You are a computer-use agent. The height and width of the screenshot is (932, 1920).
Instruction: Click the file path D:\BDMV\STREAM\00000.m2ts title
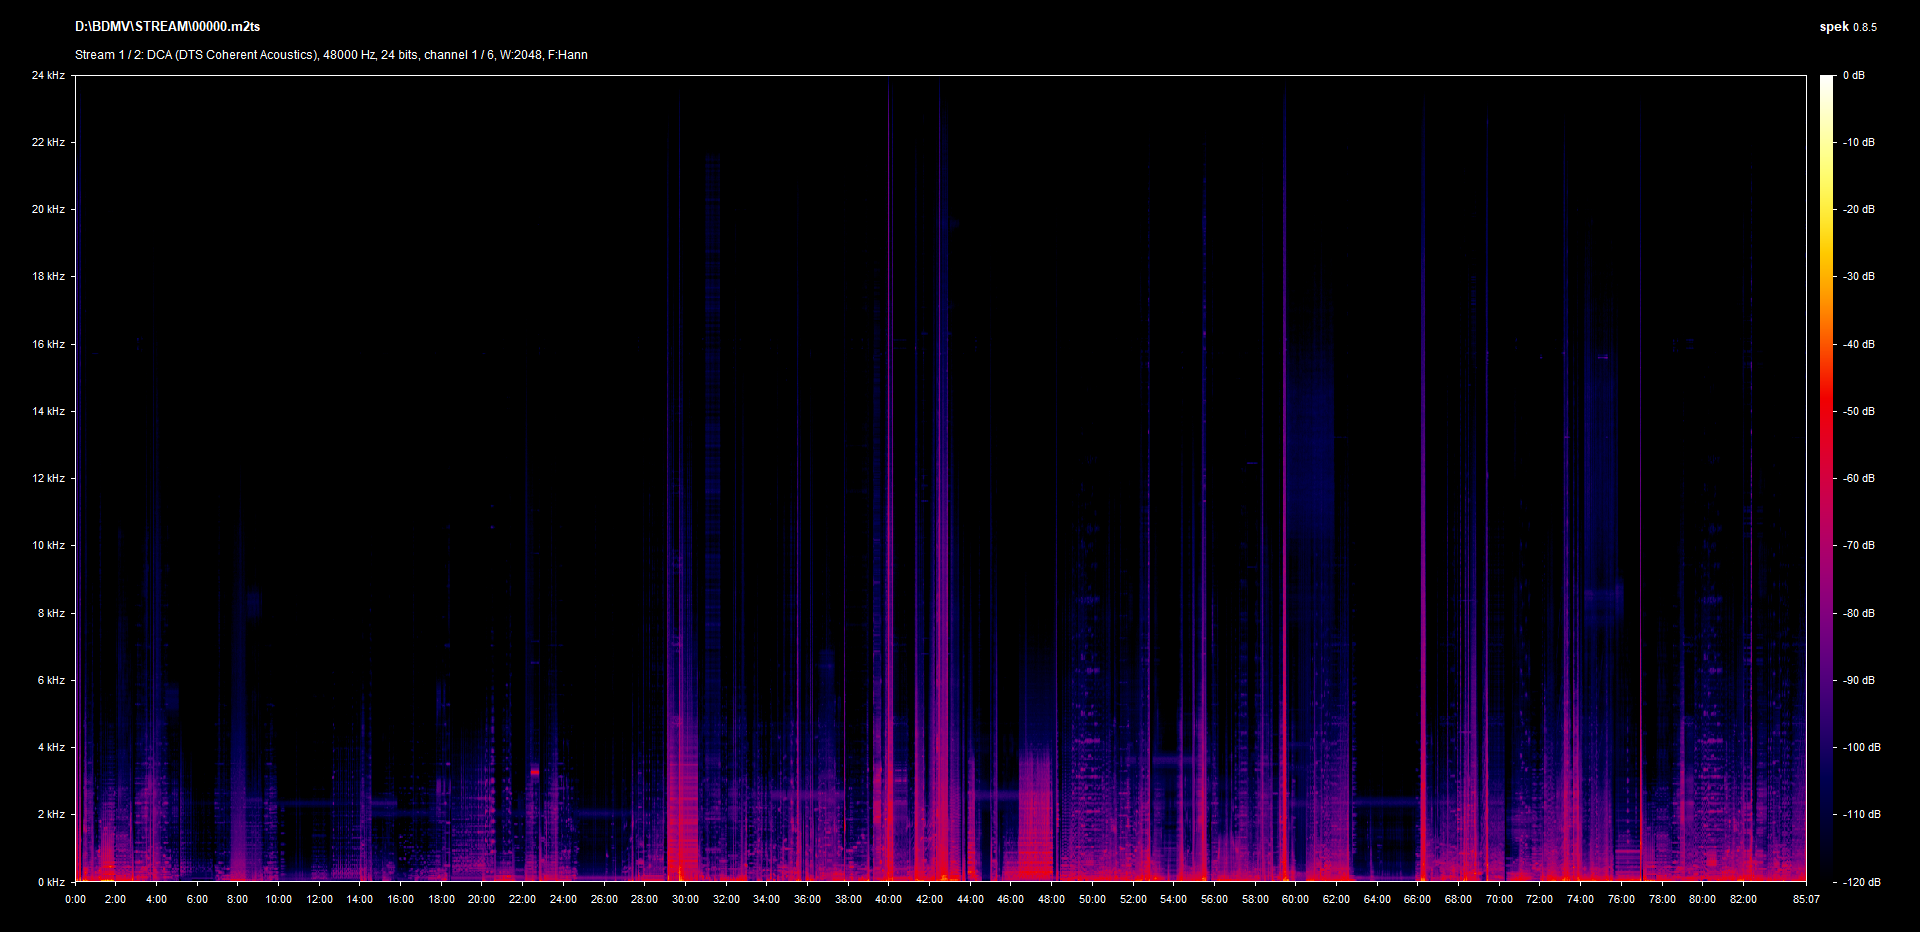(167, 27)
